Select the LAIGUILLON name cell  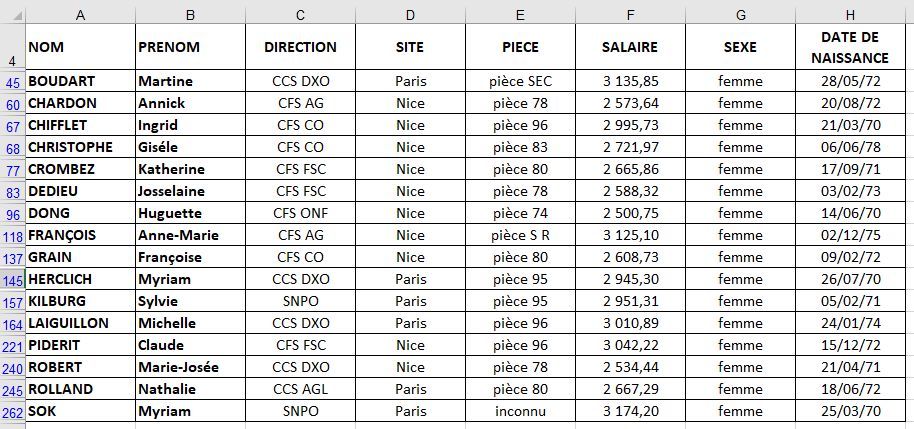click(x=80, y=323)
